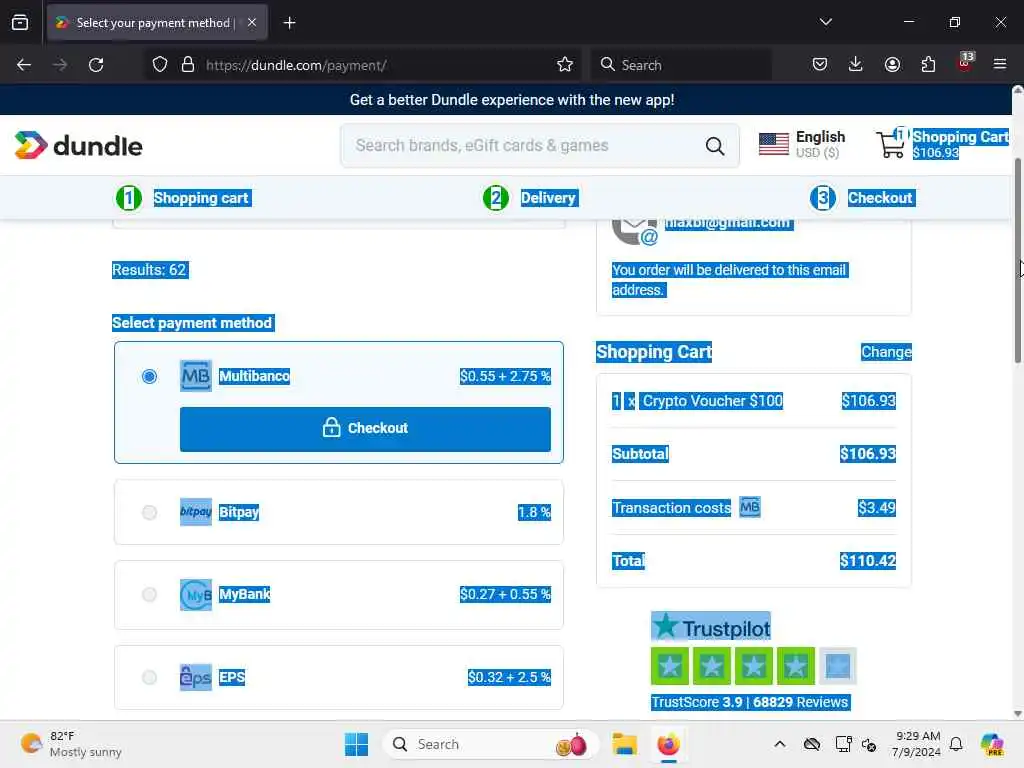Click the EPS logo
1024x768 pixels.
click(x=196, y=677)
